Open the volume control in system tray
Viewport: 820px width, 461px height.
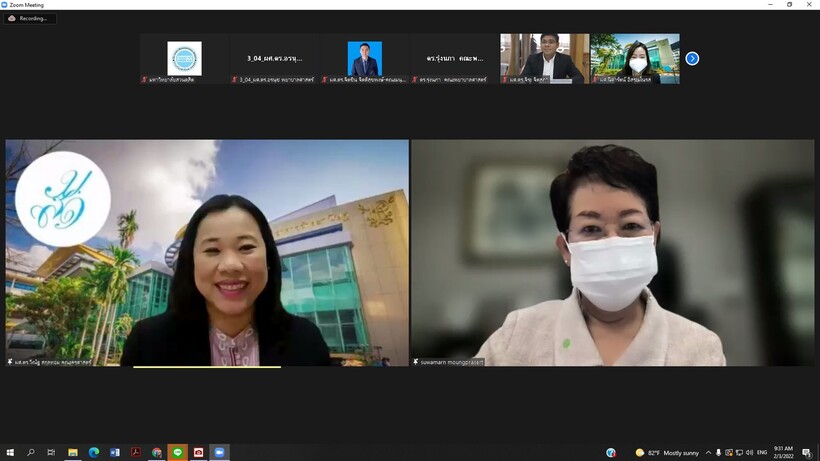pos(749,453)
